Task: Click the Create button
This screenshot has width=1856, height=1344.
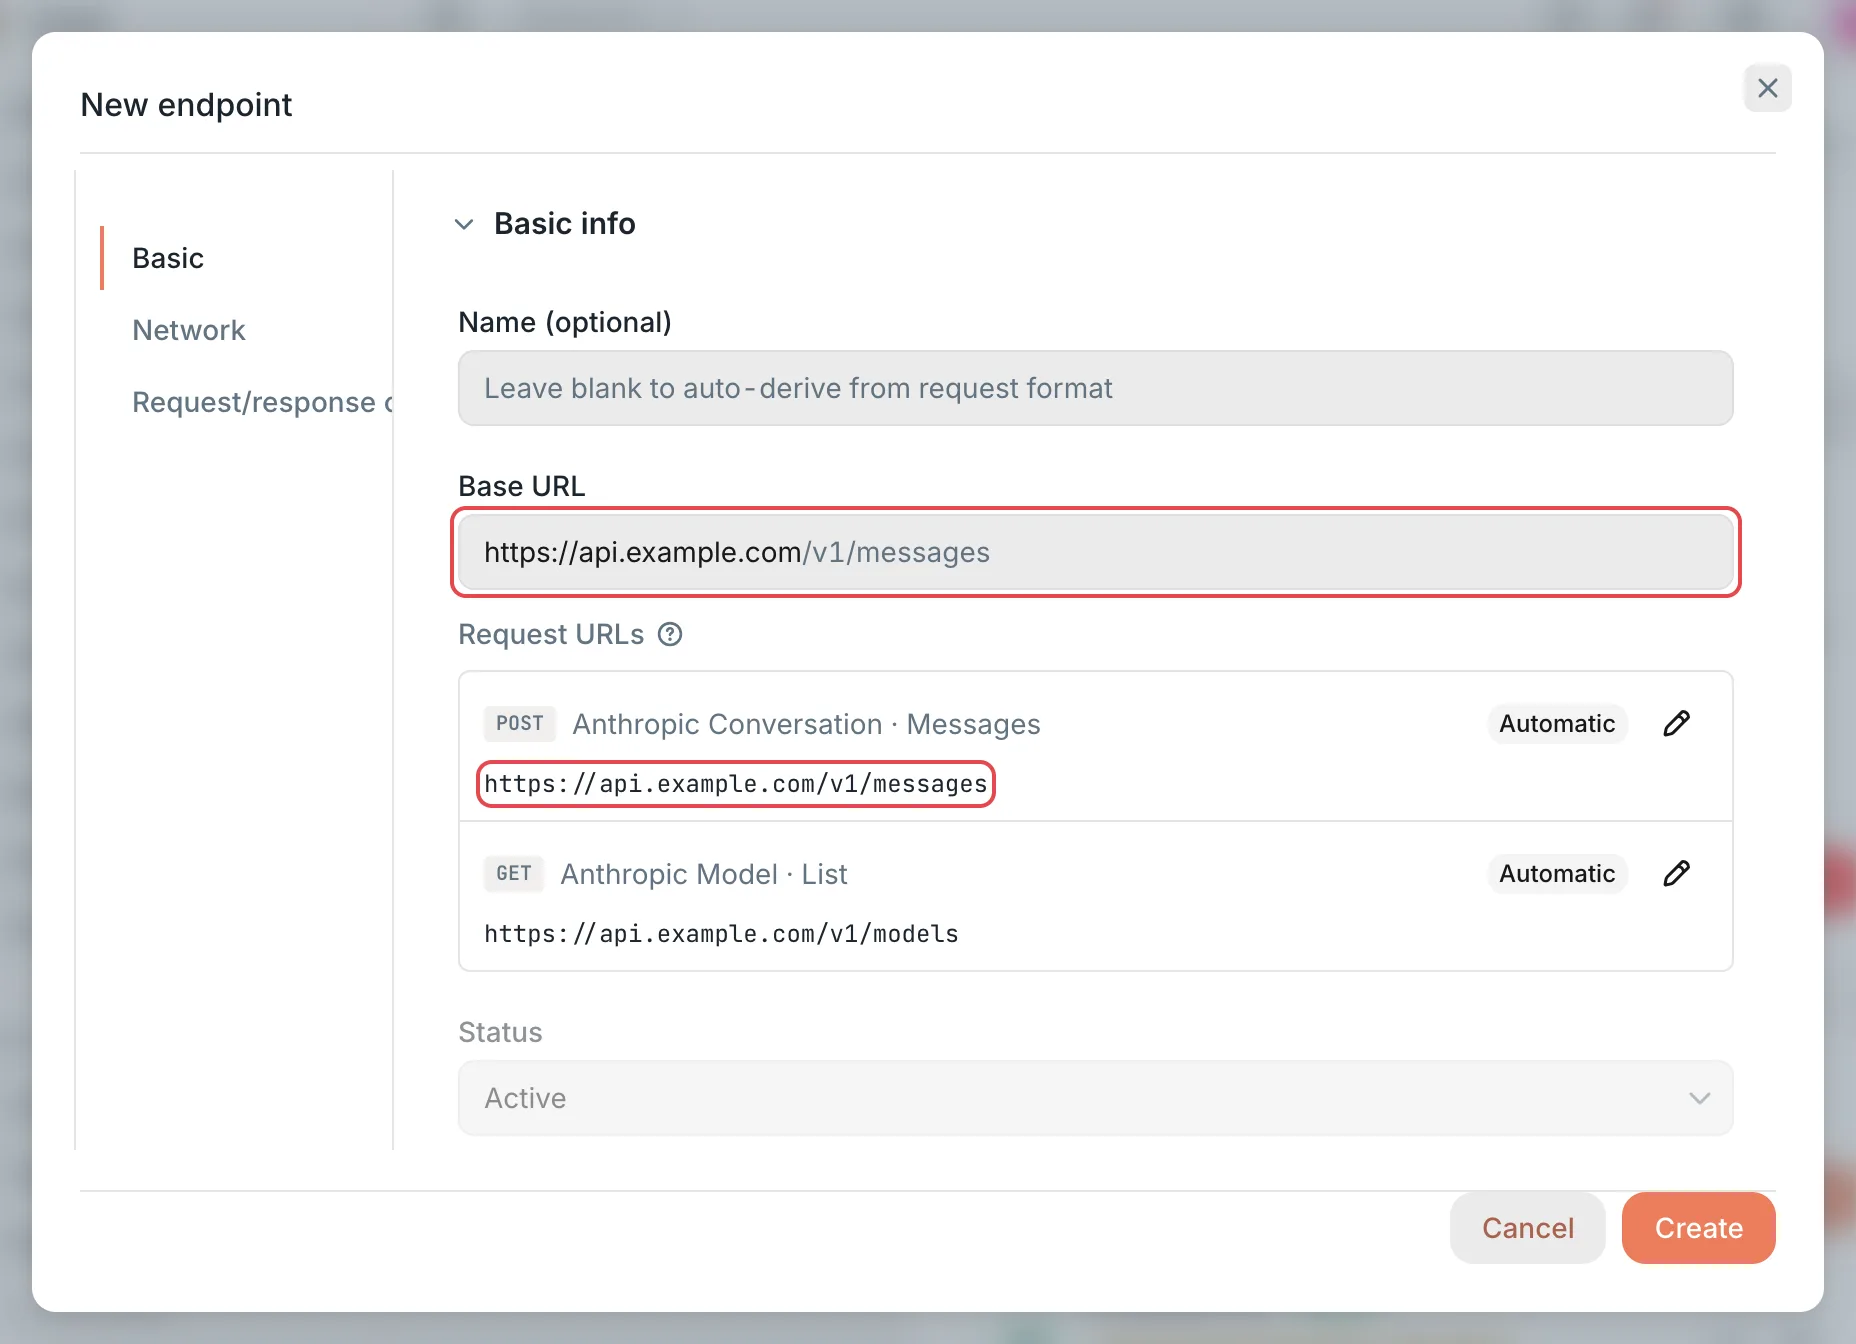Action: pyautogui.click(x=1698, y=1228)
